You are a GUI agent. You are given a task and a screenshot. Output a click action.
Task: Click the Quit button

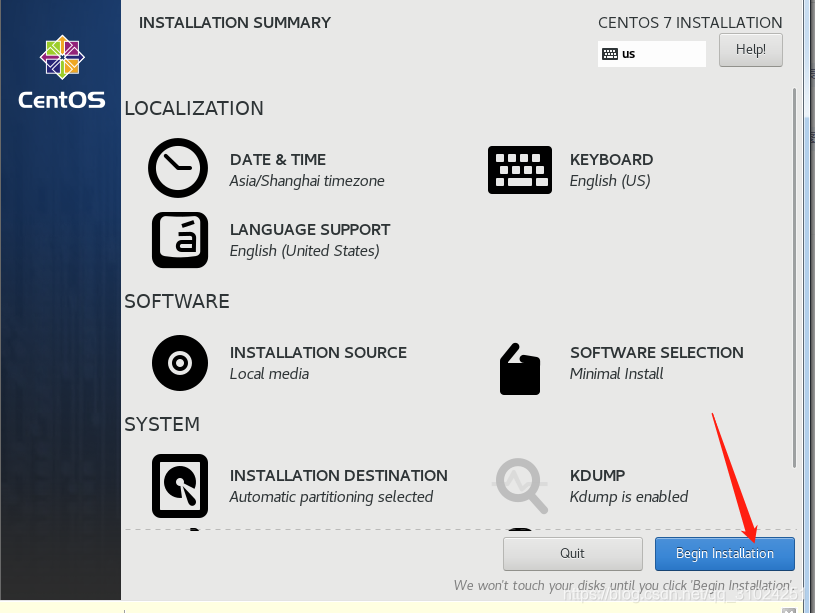(572, 554)
